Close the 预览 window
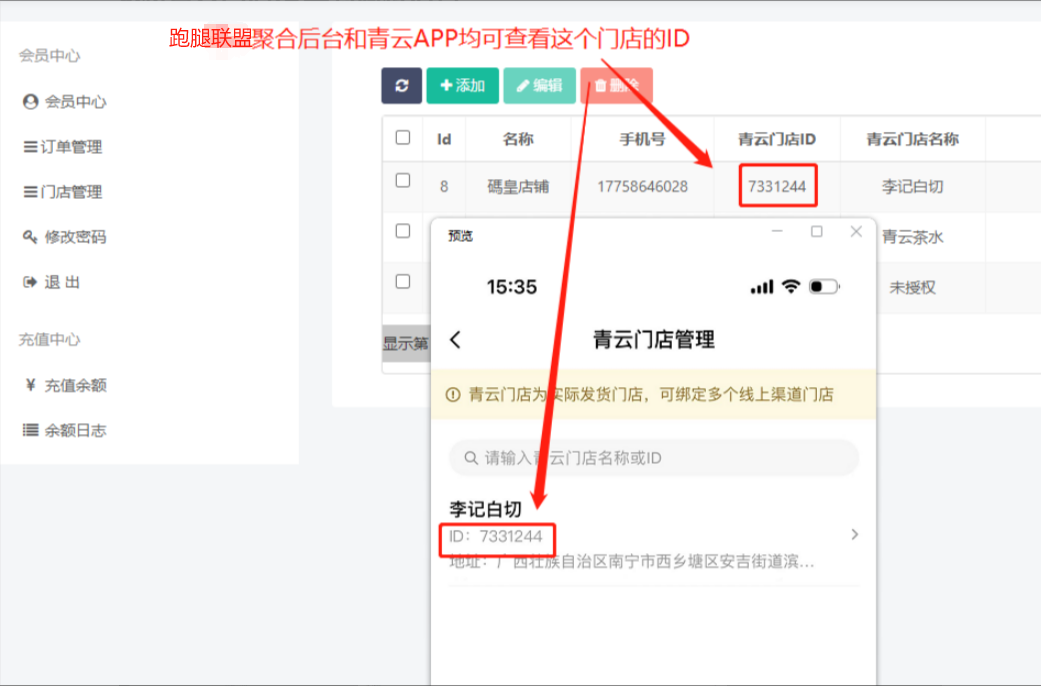 pos(856,231)
